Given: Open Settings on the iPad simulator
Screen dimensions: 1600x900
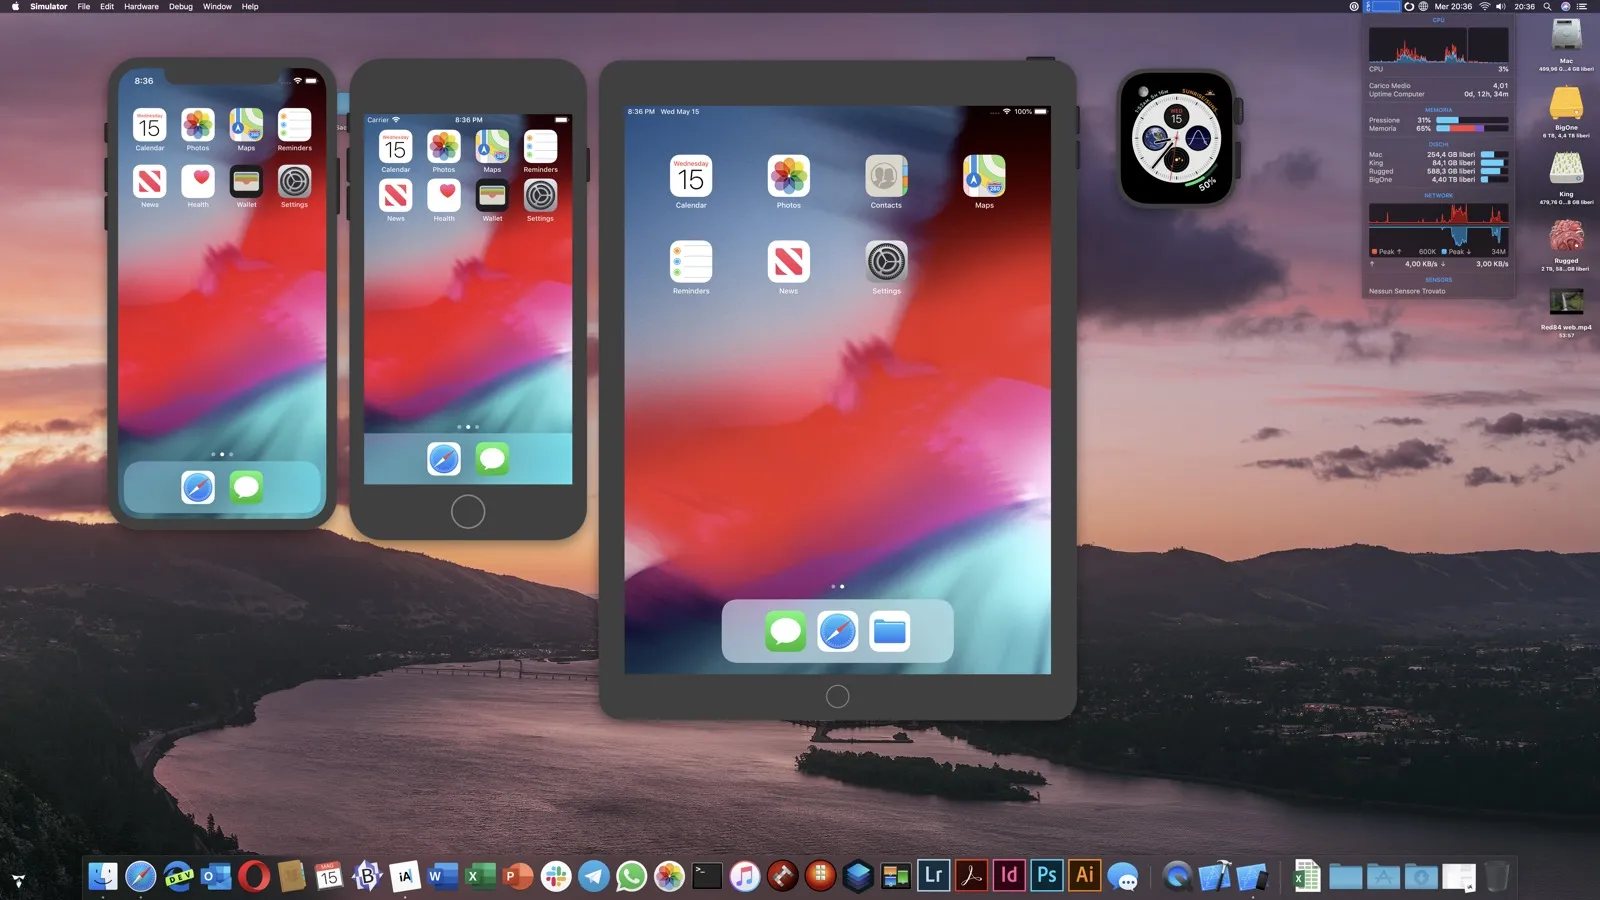Looking at the screenshot, I should click(x=885, y=262).
